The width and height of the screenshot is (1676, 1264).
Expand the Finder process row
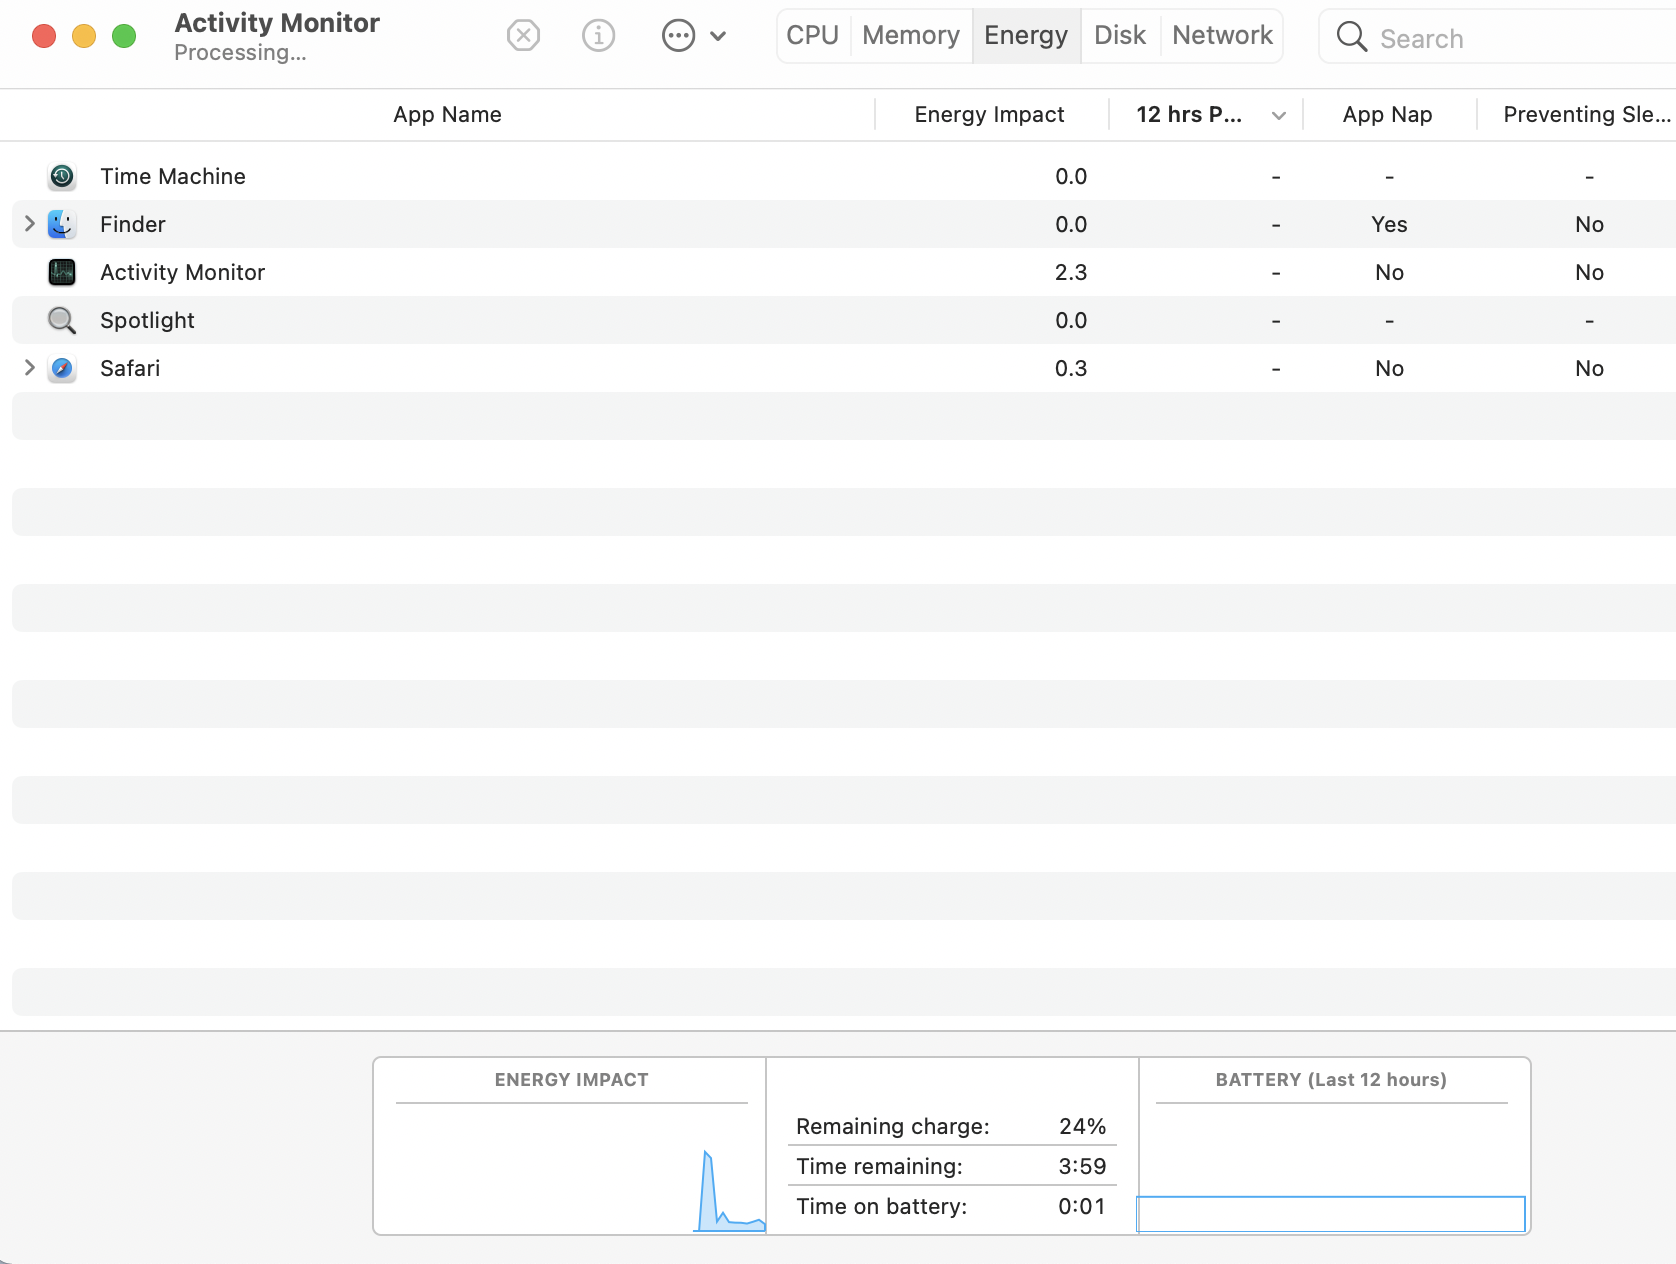tap(29, 224)
